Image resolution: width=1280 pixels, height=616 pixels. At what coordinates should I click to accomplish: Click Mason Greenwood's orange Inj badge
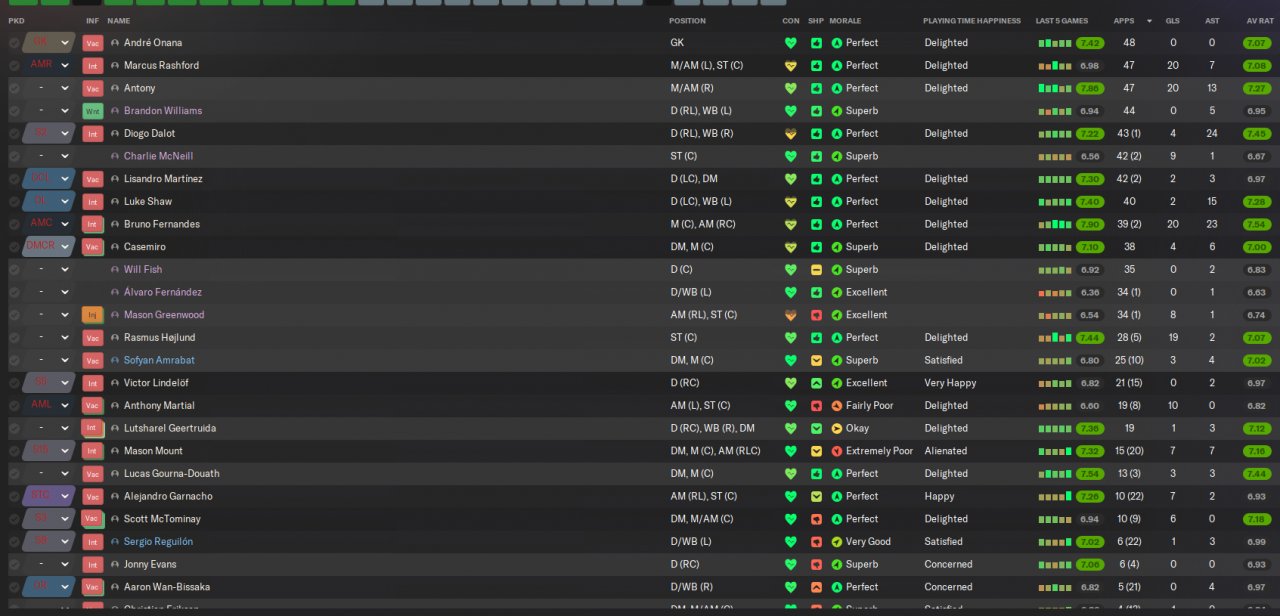point(92,315)
